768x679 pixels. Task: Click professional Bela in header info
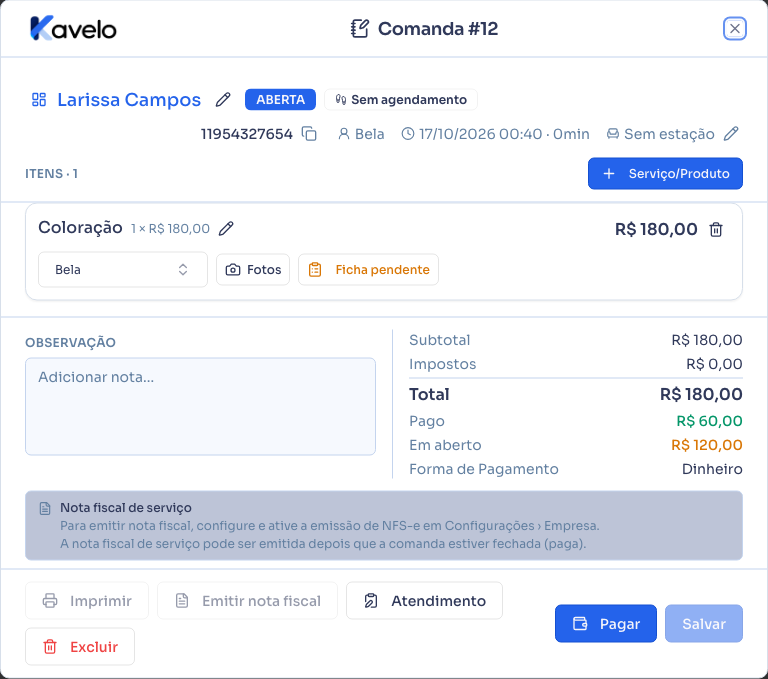[x=361, y=134]
